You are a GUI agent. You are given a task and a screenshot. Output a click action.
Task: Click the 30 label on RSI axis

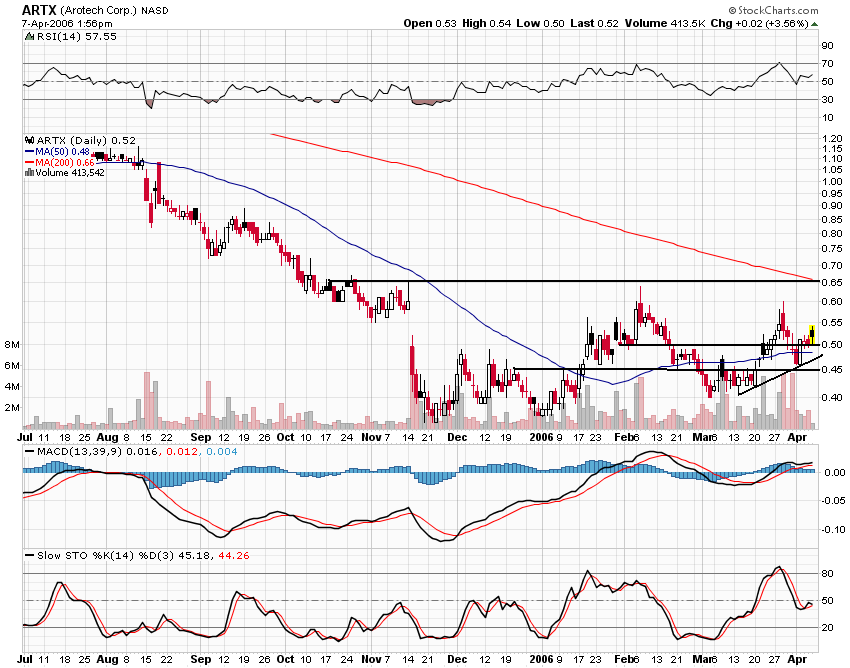click(827, 100)
